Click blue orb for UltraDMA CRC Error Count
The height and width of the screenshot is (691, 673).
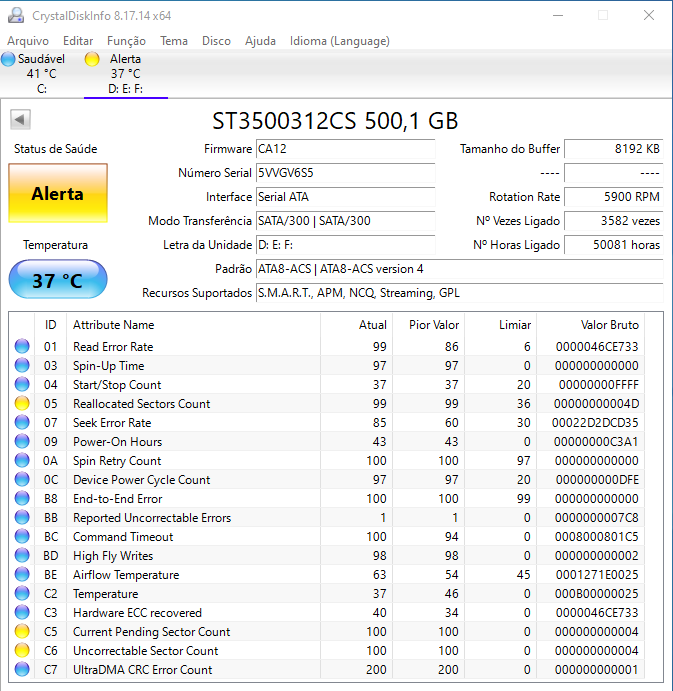coord(22,669)
